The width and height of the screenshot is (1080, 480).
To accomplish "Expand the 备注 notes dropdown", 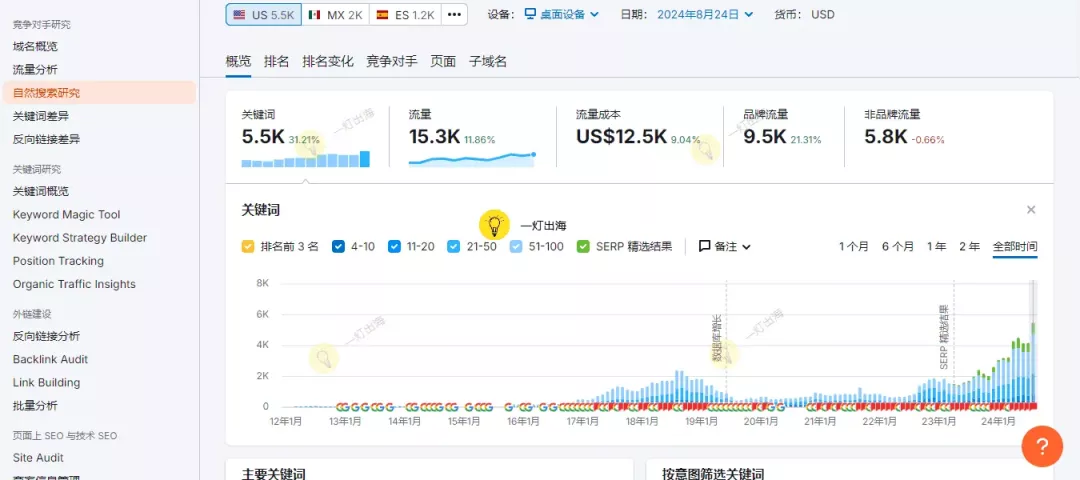I will click(x=746, y=247).
